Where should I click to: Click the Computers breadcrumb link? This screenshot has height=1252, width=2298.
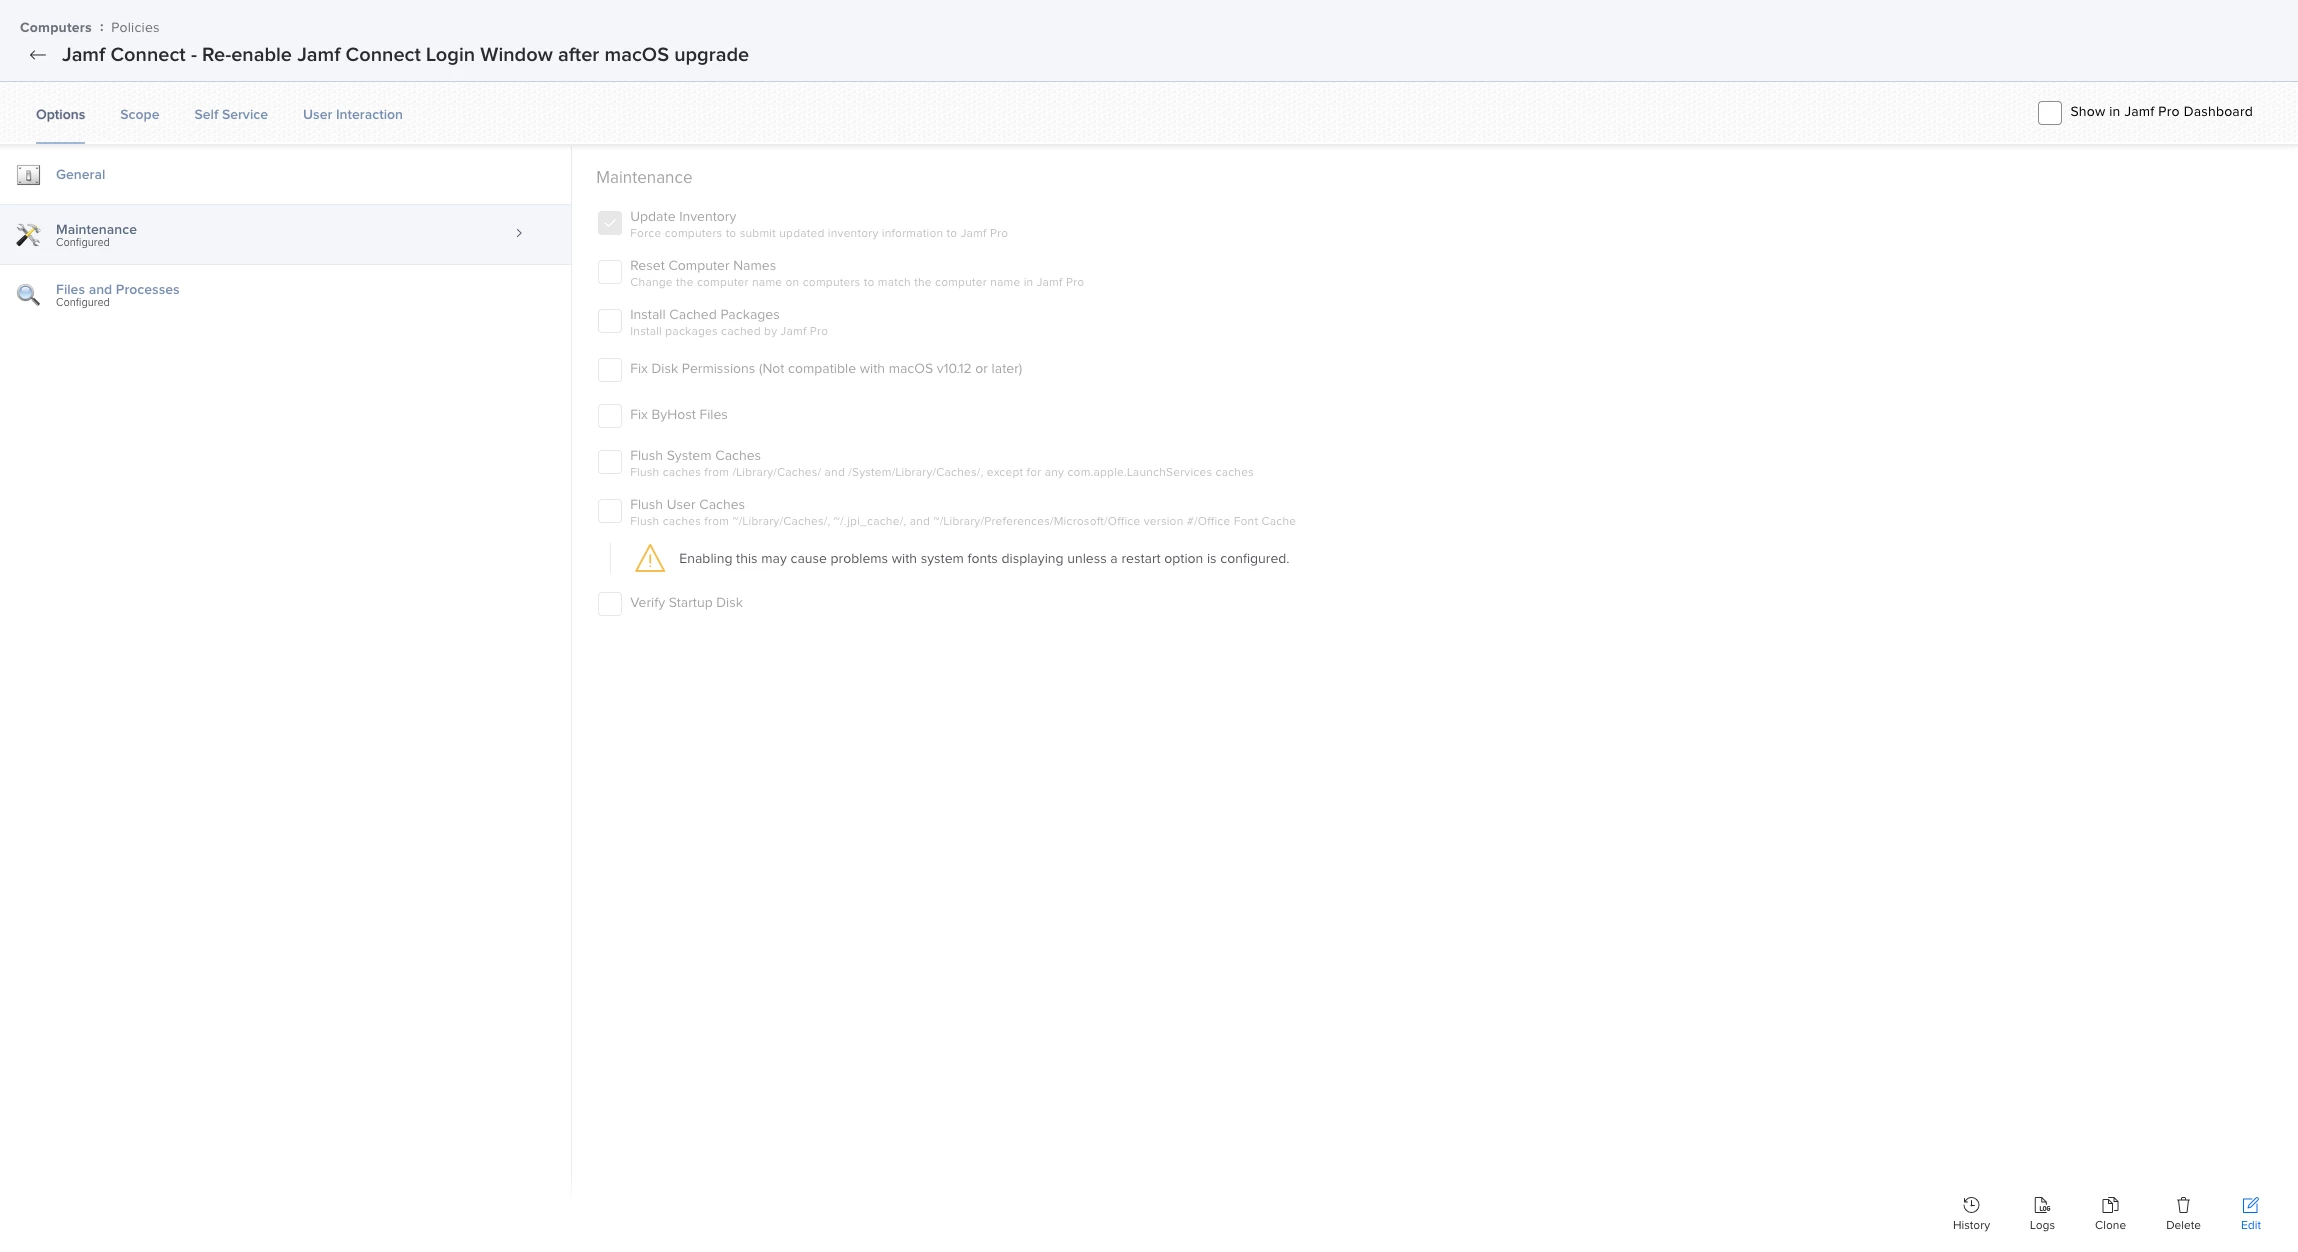(x=55, y=27)
